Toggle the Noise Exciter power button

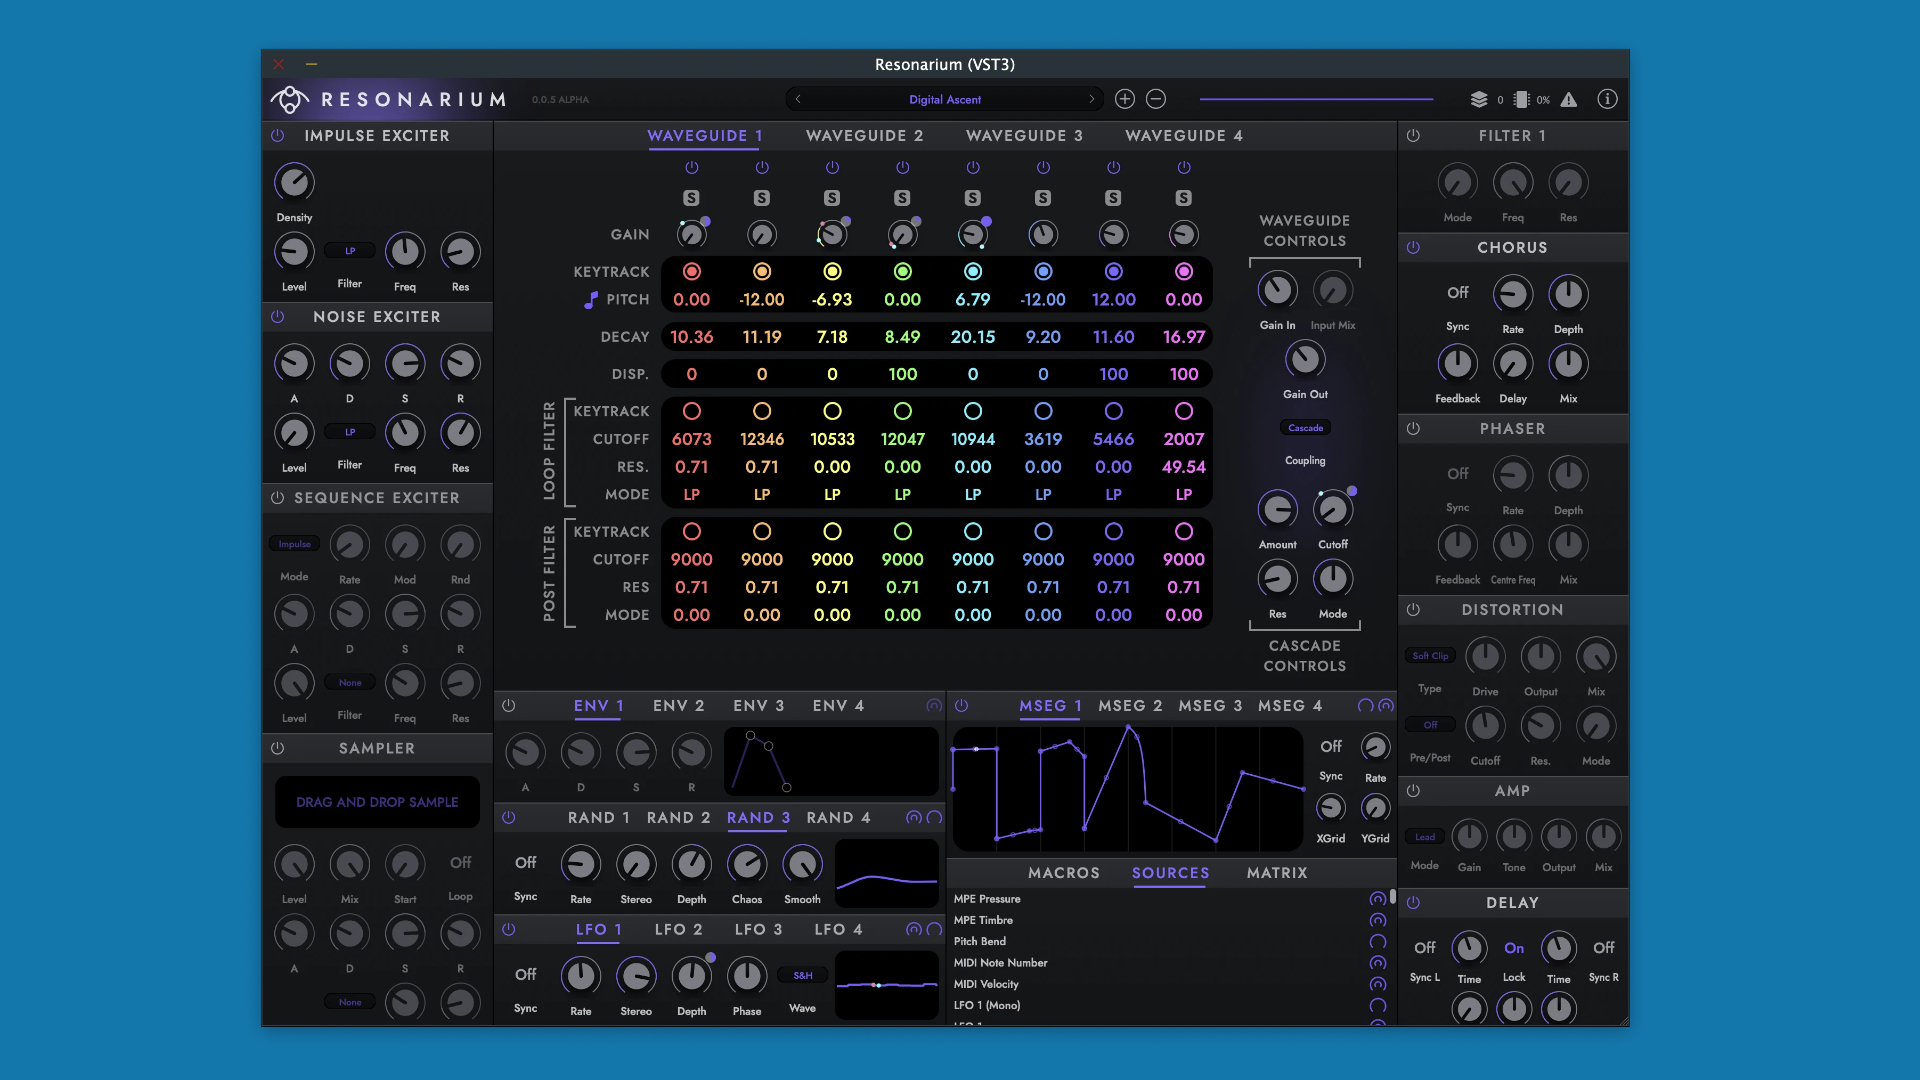click(x=278, y=317)
